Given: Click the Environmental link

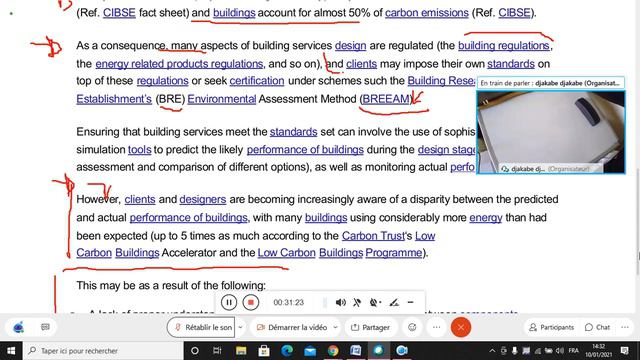Looking at the screenshot, I should (x=222, y=99).
